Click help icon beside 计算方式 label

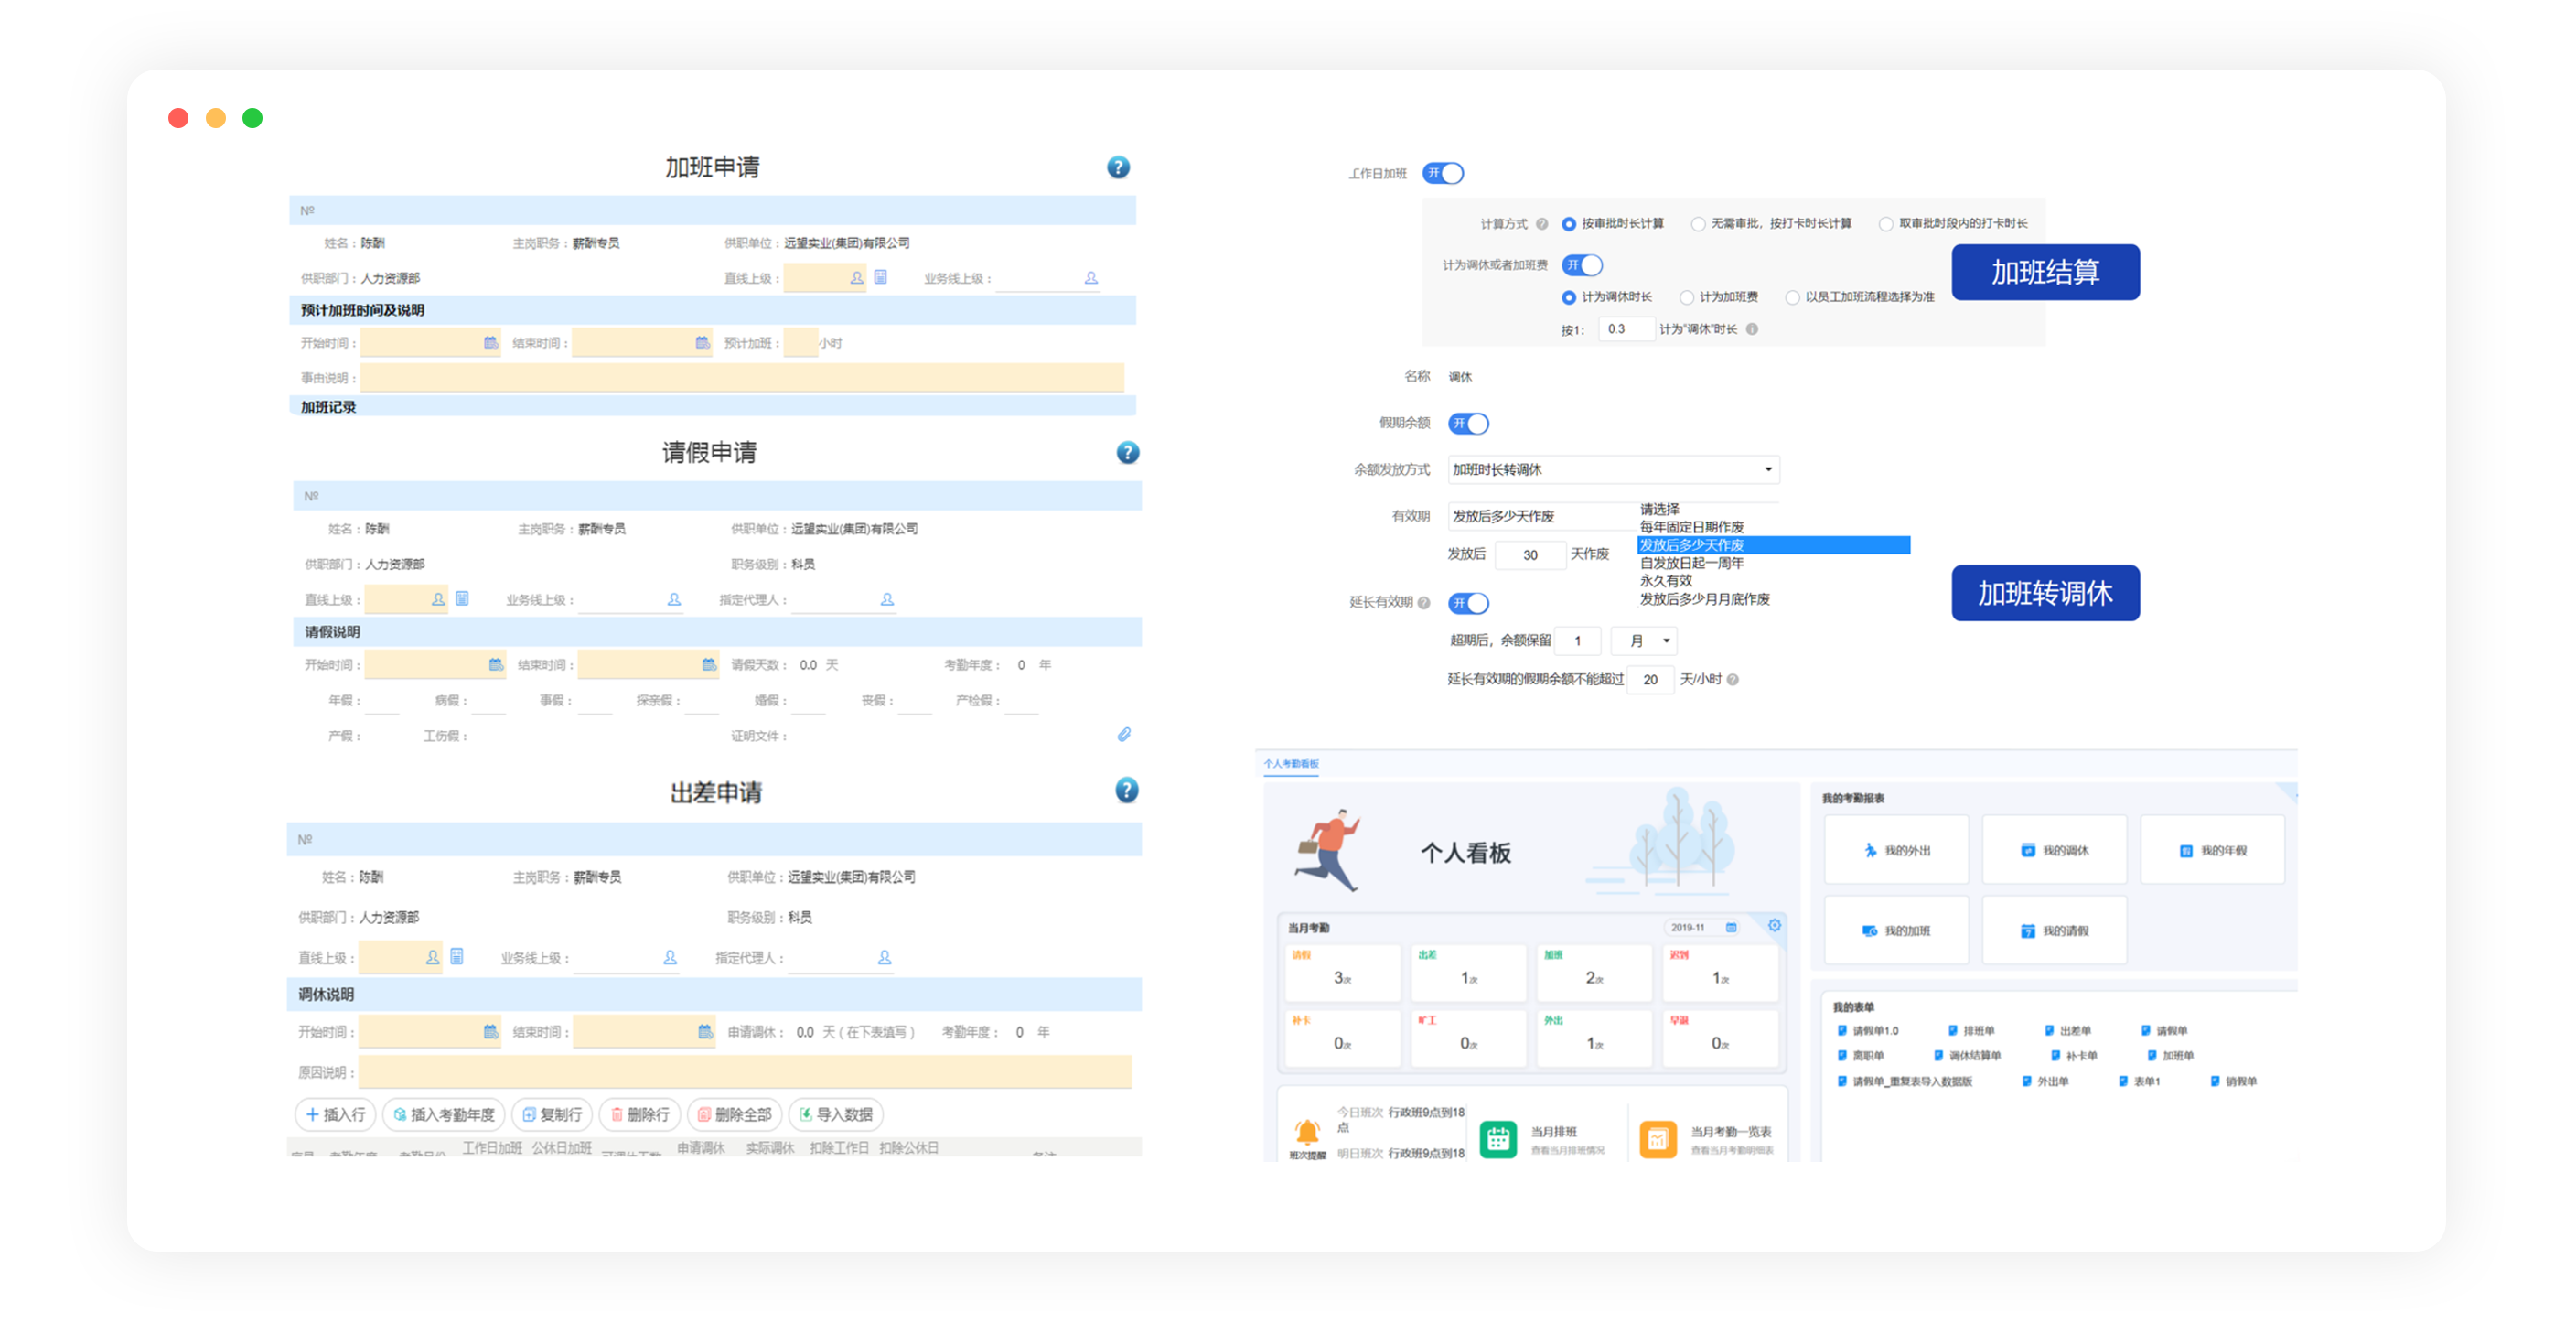1542,224
